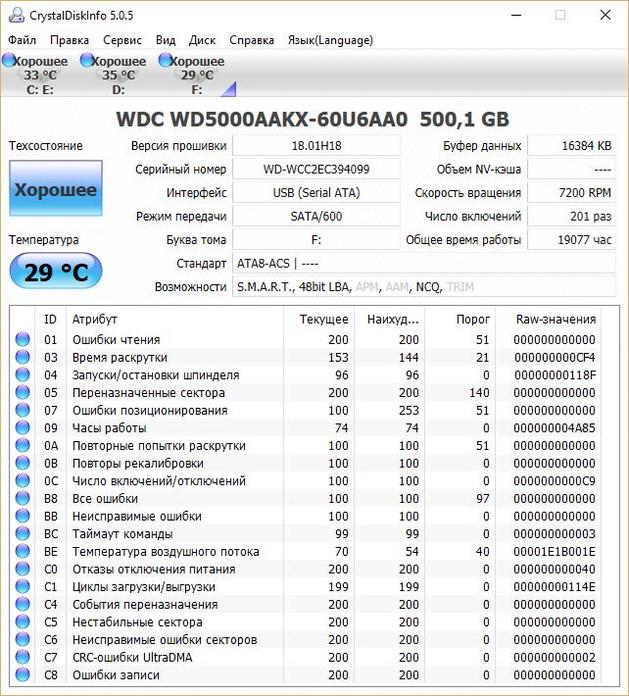Click the Порог column header

460,319
